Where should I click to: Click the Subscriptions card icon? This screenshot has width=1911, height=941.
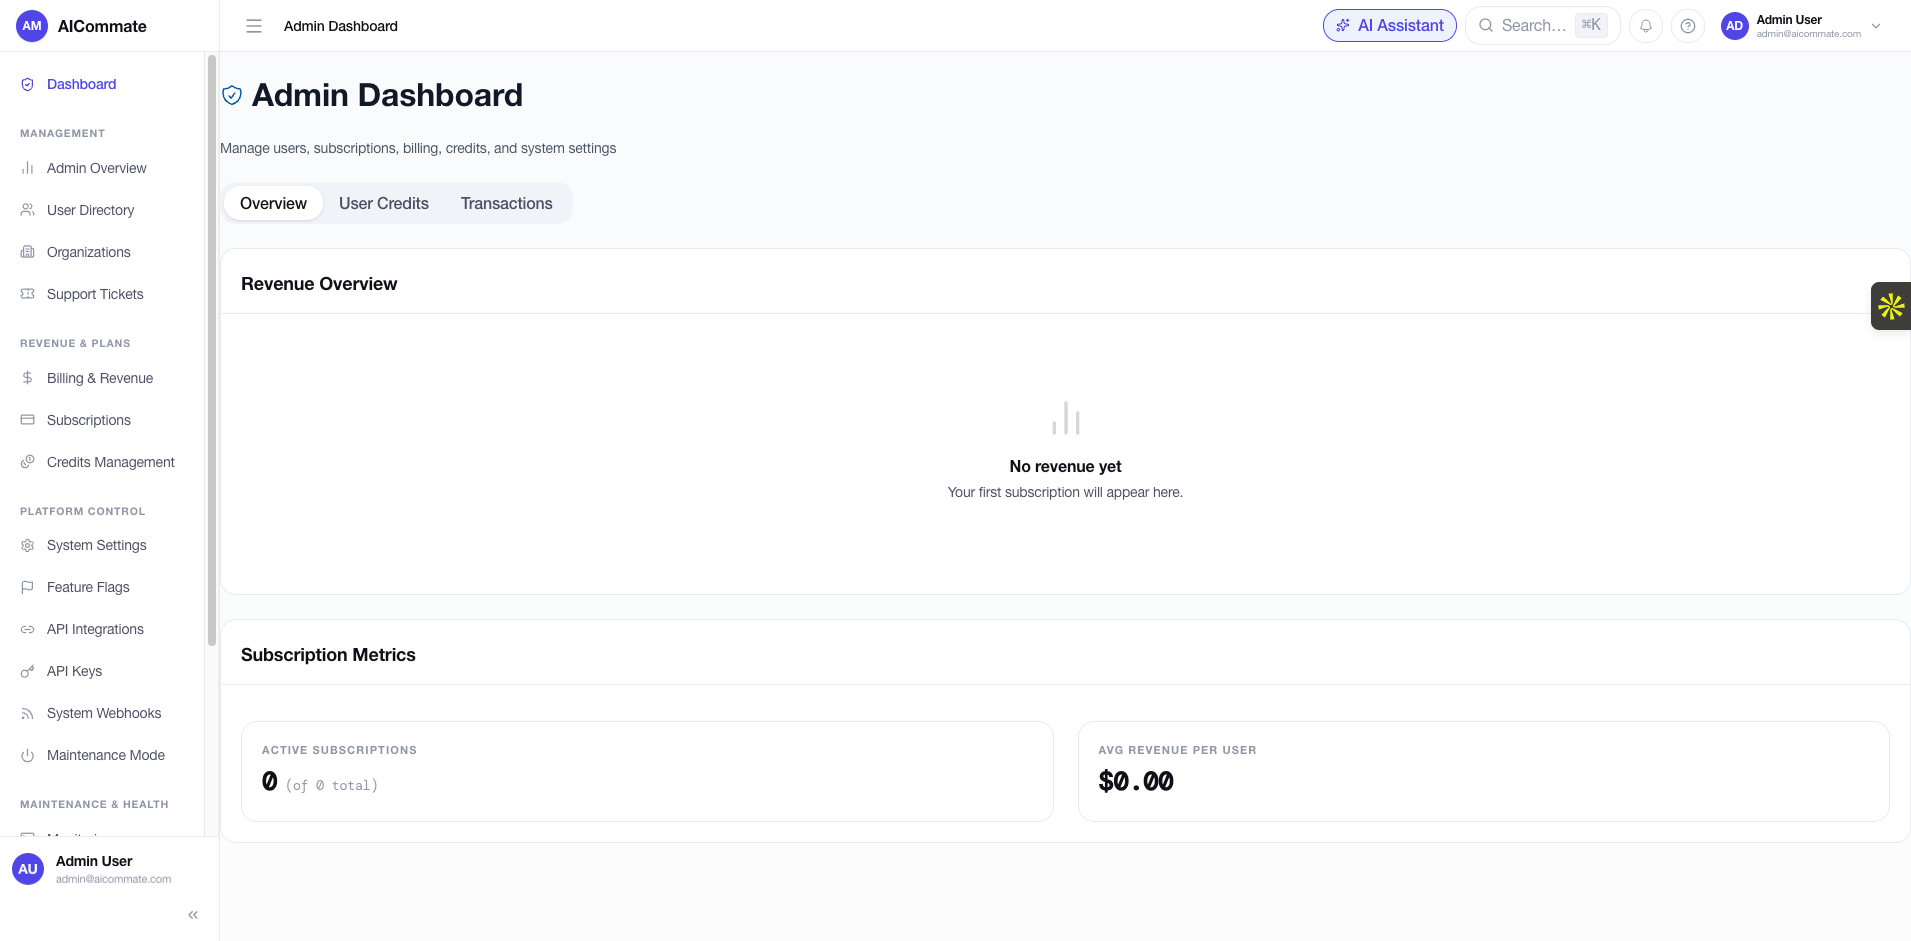[x=28, y=420]
